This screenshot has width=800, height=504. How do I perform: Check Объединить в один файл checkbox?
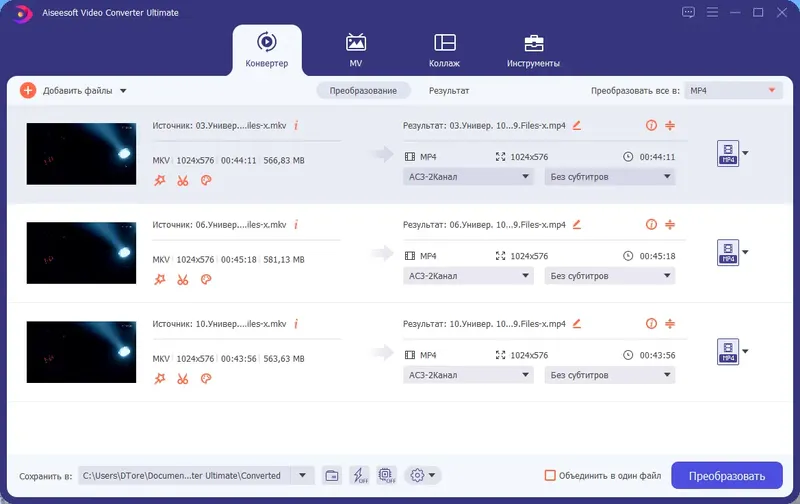(550, 475)
